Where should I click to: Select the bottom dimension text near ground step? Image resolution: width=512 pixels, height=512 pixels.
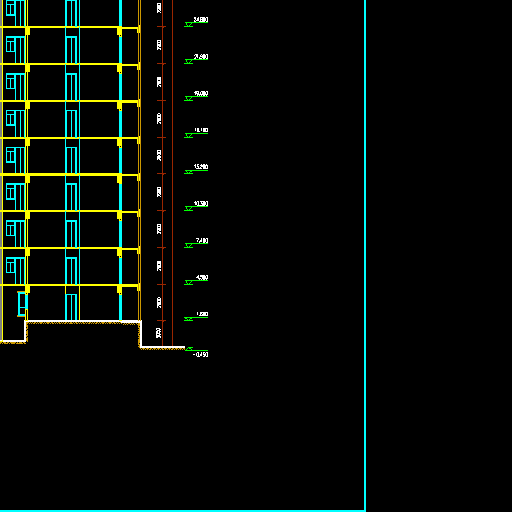click(x=159, y=333)
